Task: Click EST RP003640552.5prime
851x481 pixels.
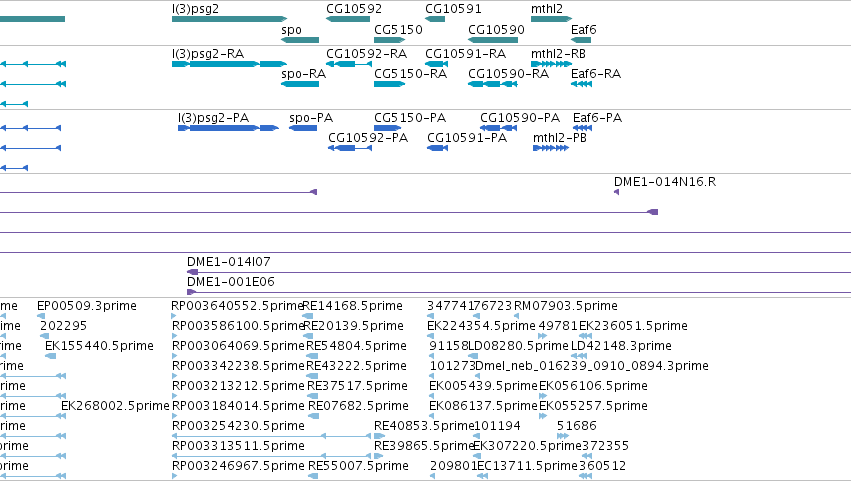Action: click(x=237, y=306)
